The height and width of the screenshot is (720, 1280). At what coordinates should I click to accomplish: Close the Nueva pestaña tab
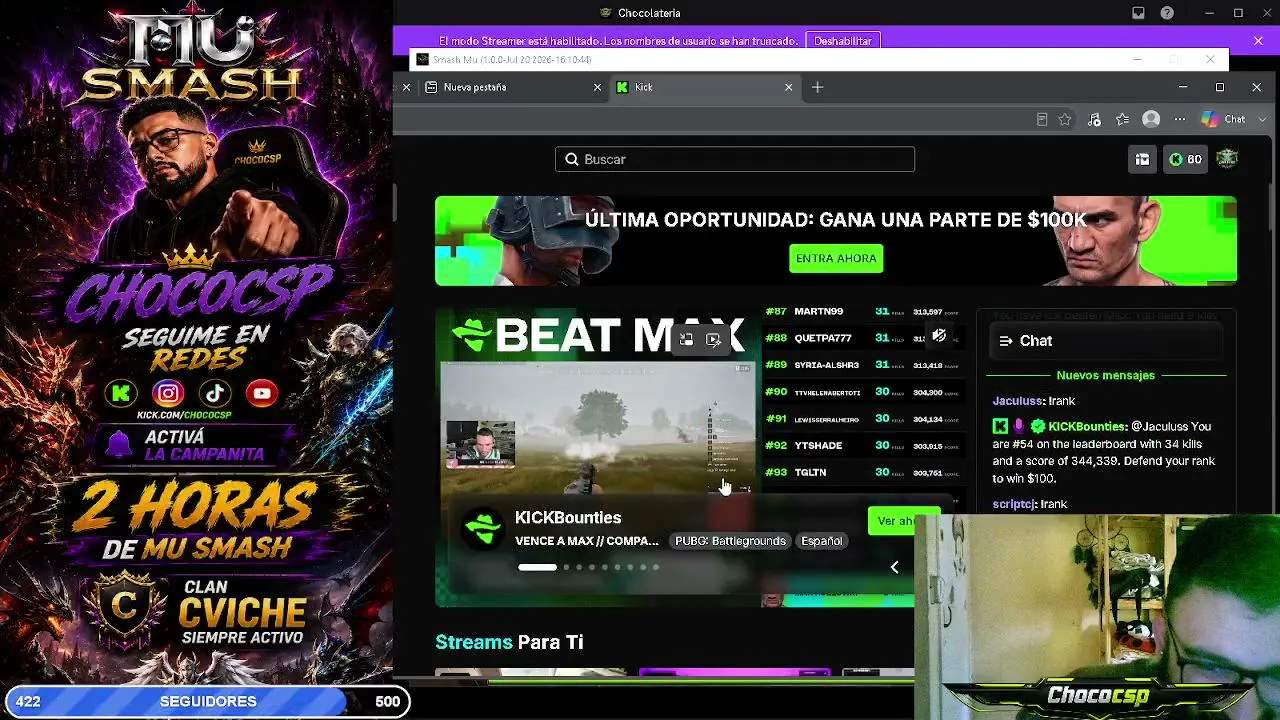[597, 87]
